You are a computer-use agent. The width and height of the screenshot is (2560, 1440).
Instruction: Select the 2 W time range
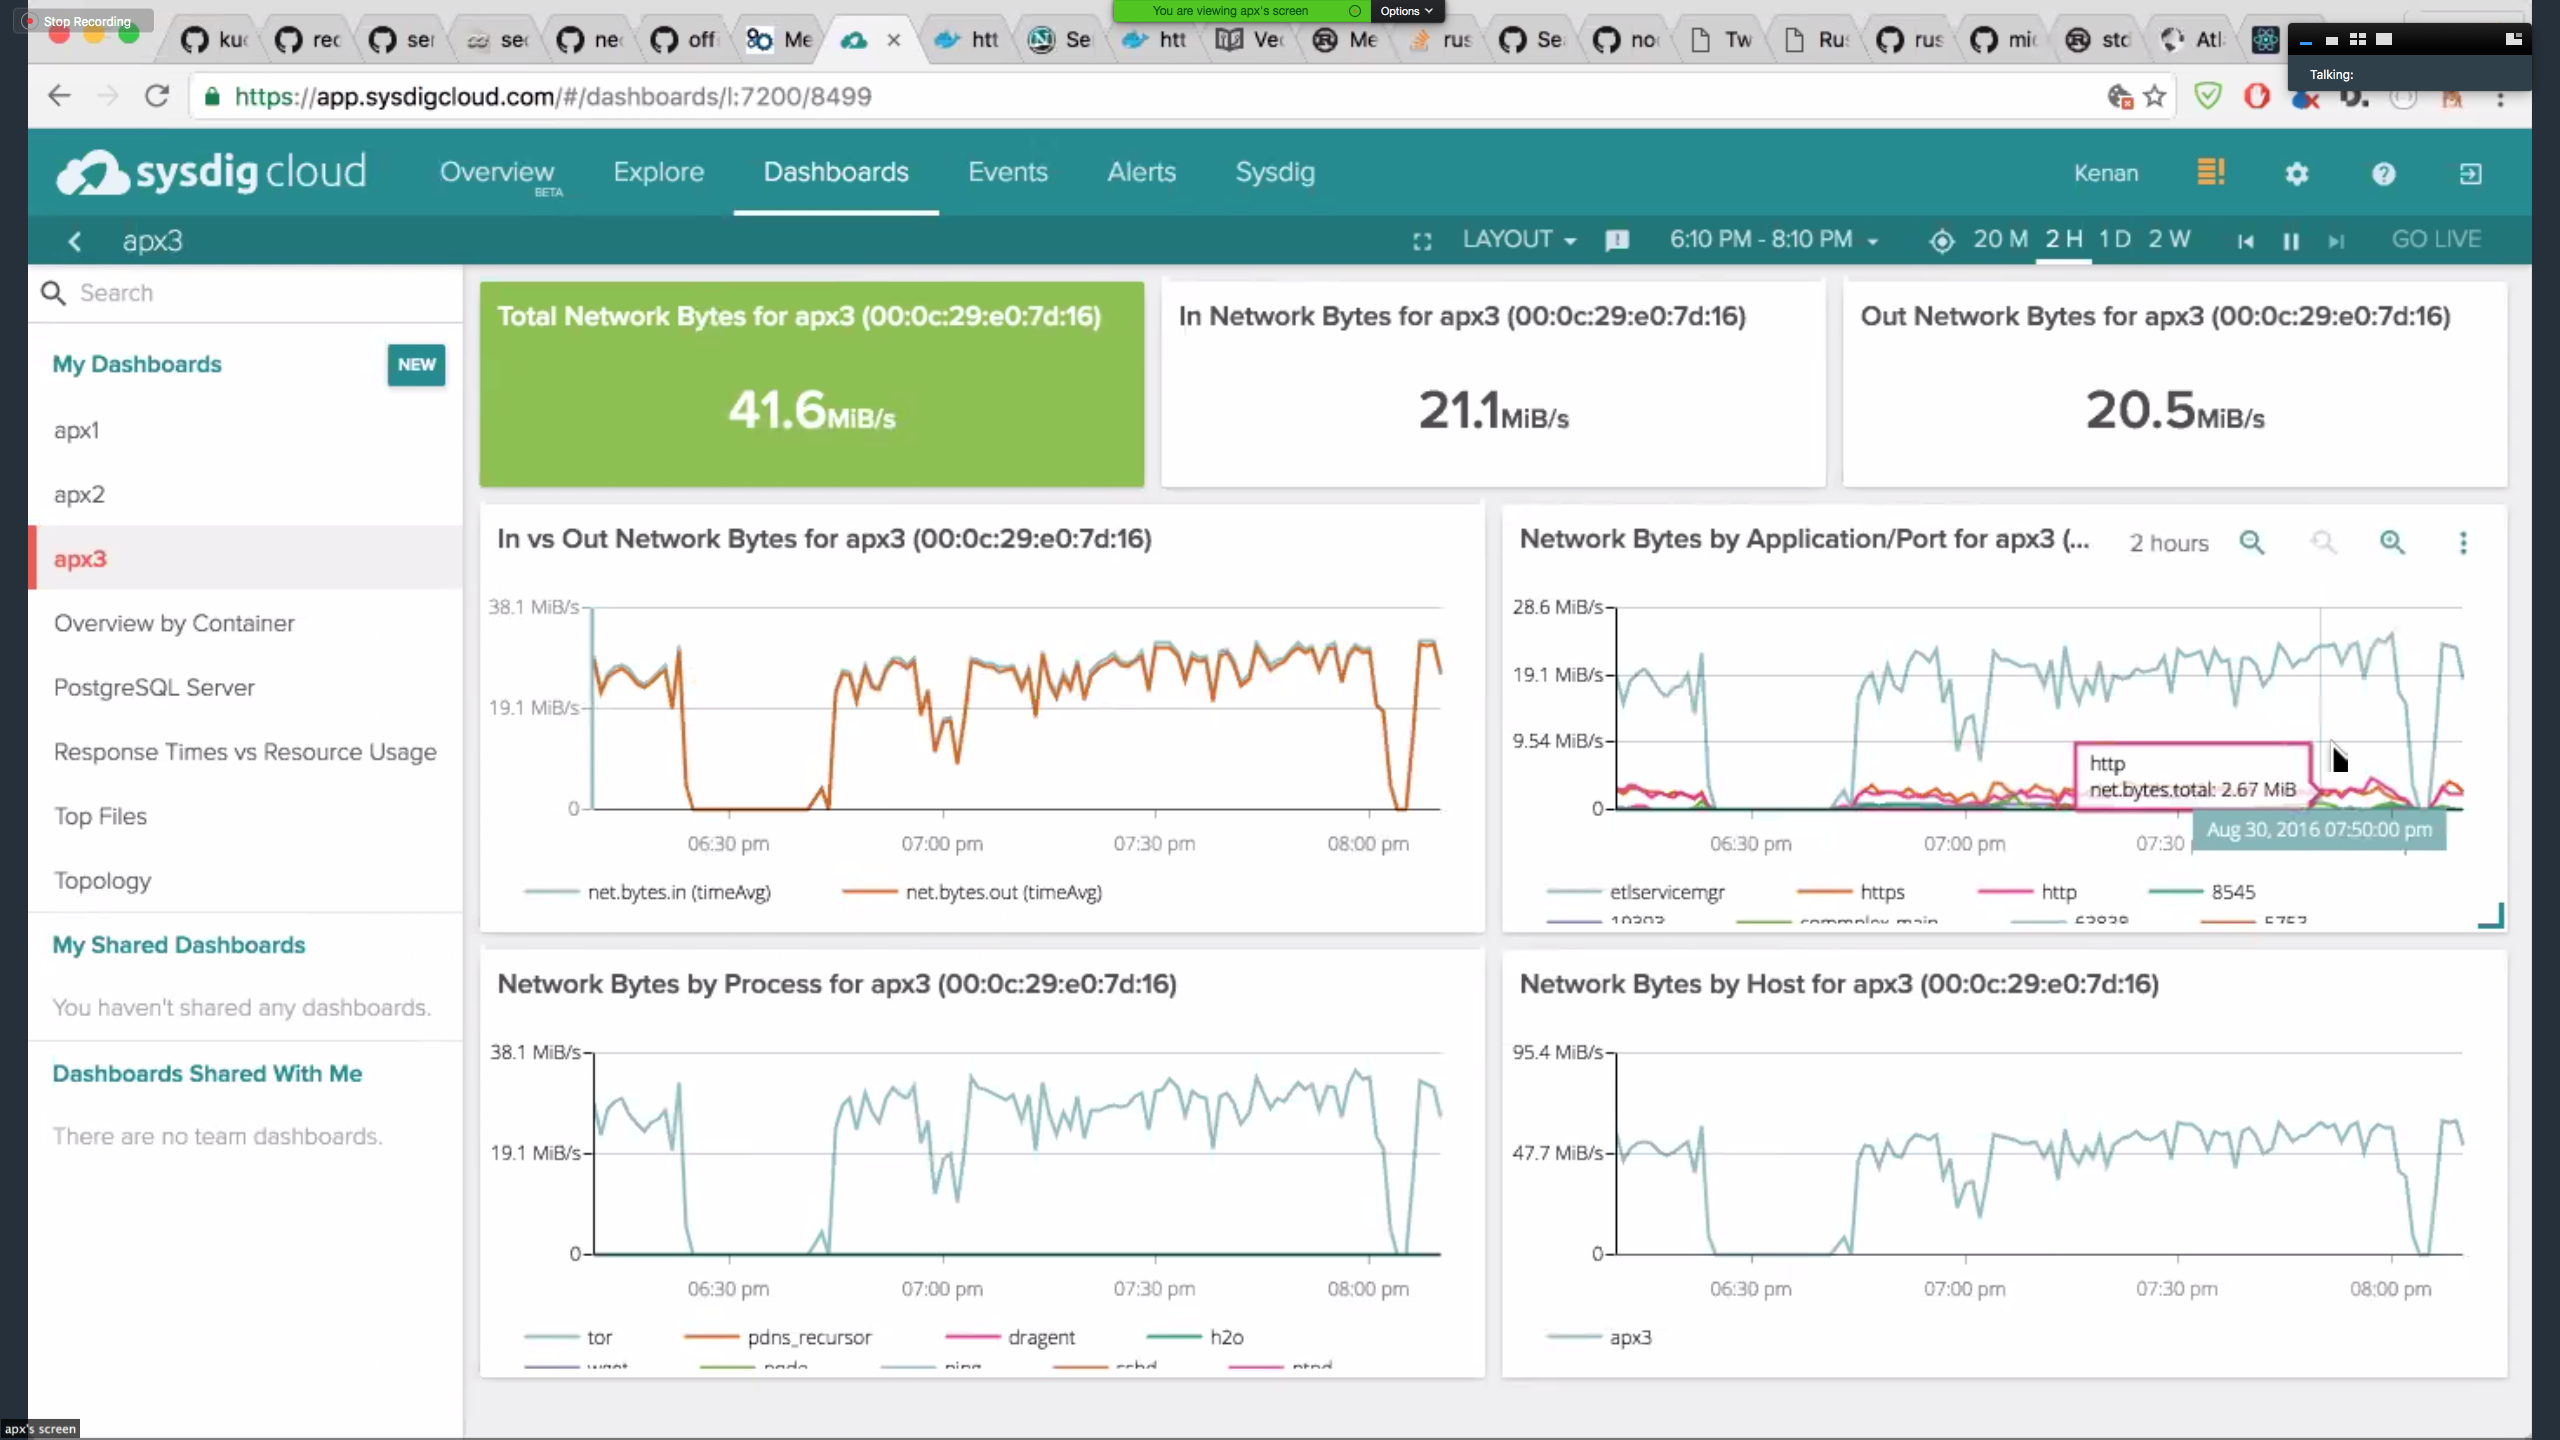[x=2169, y=240]
